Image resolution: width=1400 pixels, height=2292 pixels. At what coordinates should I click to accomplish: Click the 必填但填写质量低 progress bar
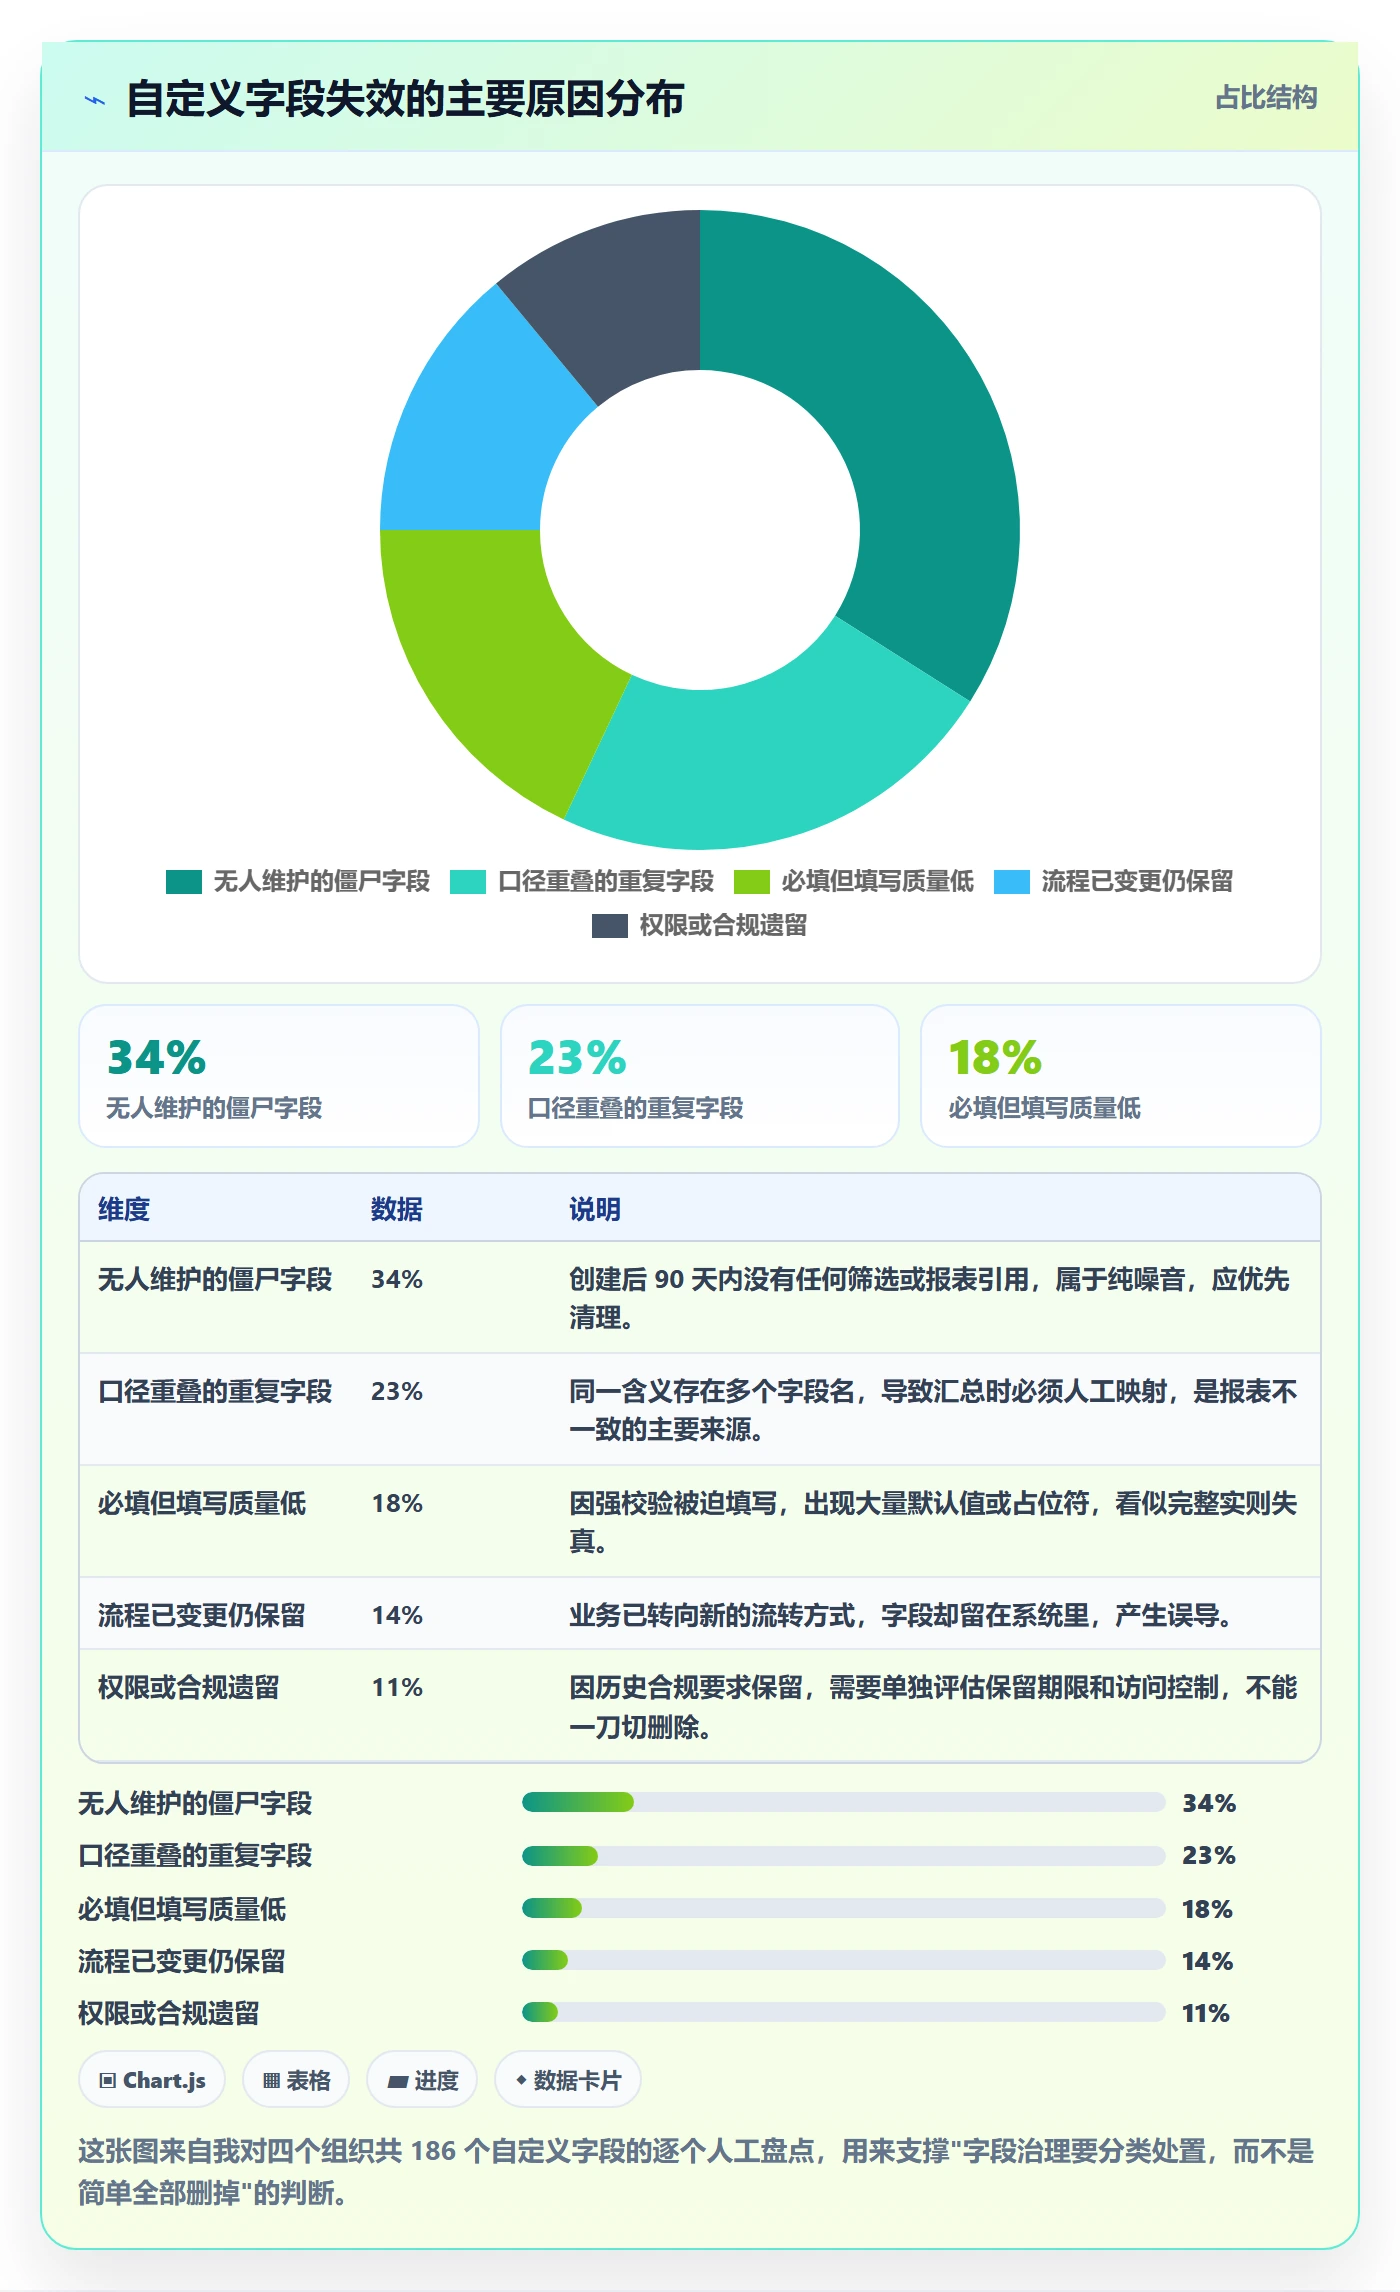pos(844,1908)
